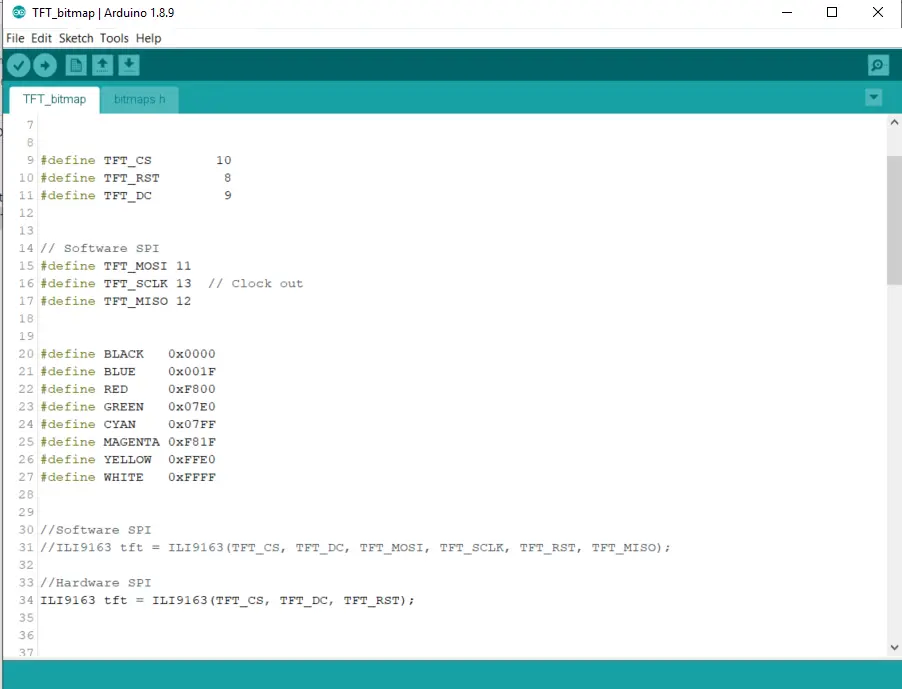Screen dimensions: 902x689
Task: Click the ILI9163 tft declaration on line 34
Action: point(227,600)
